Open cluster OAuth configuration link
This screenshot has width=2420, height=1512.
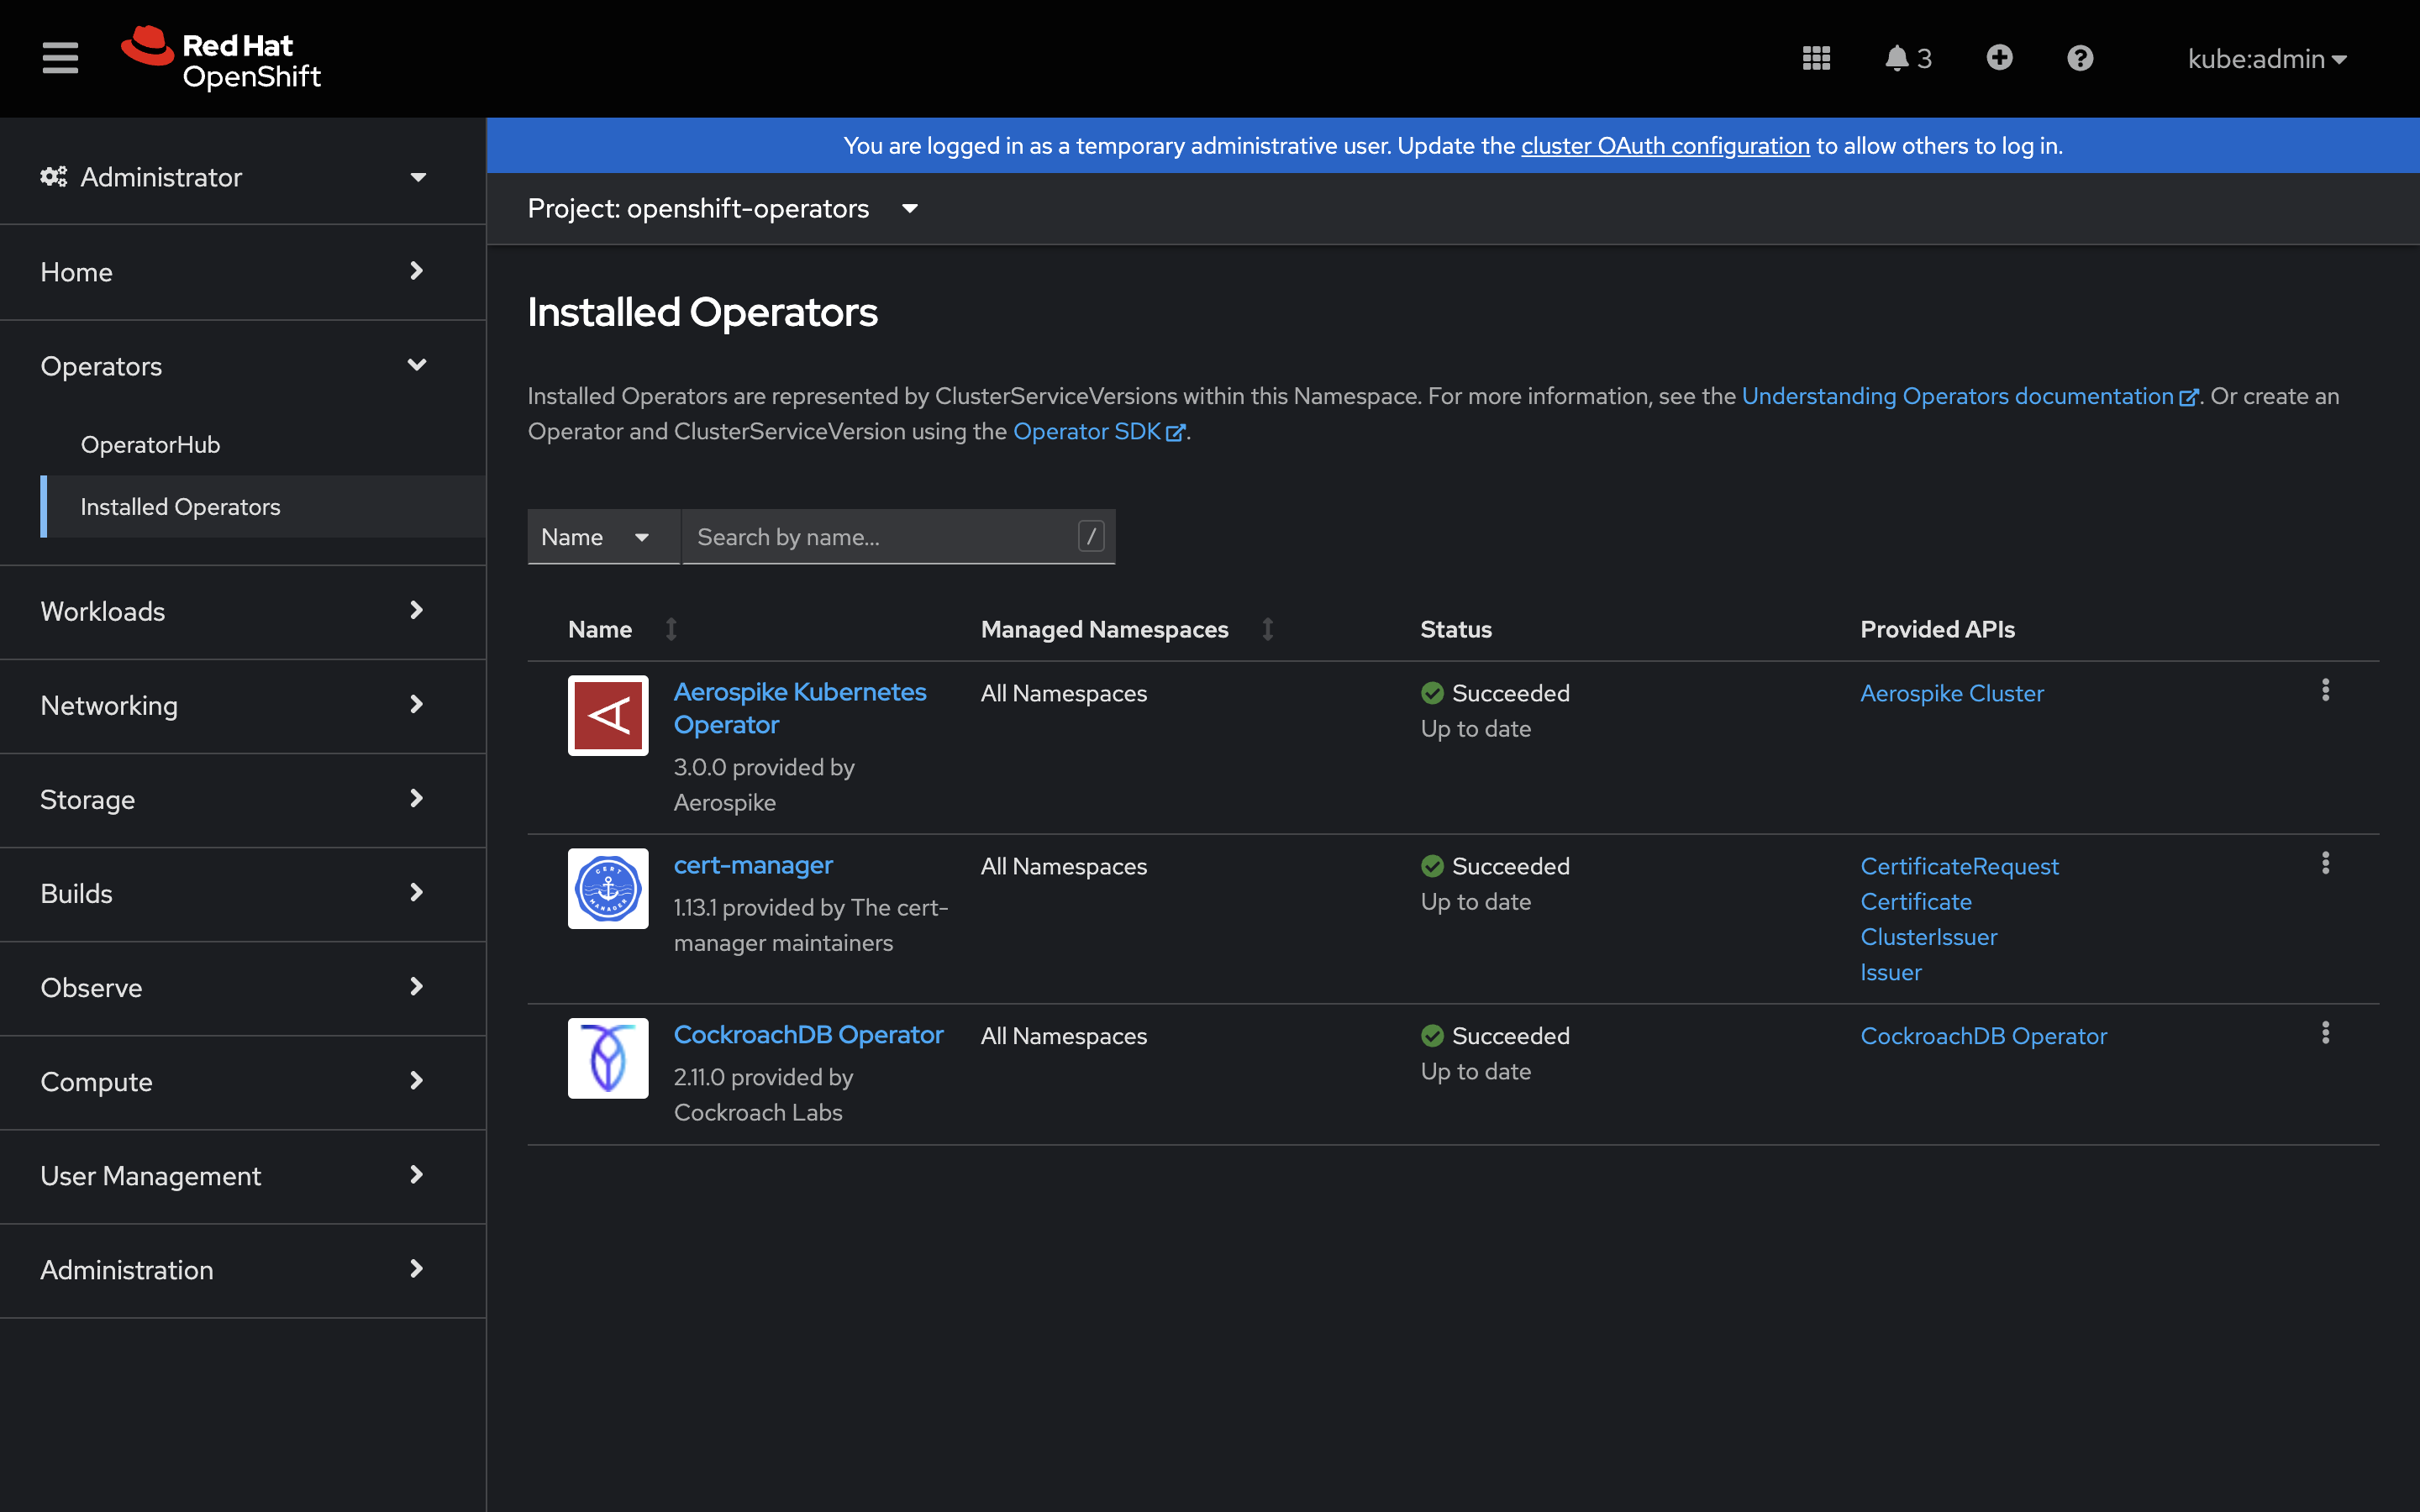pyautogui.click(x=1665, y=146)
